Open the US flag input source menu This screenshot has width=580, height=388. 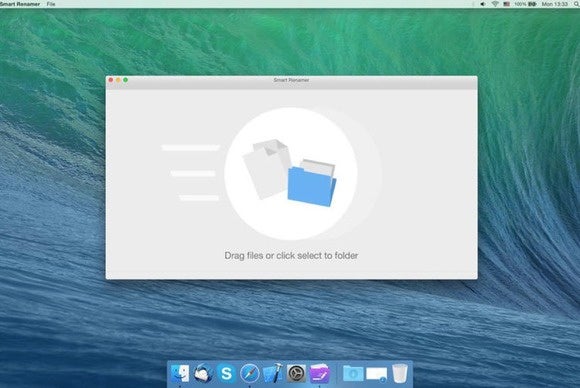[x=507, y=4]
